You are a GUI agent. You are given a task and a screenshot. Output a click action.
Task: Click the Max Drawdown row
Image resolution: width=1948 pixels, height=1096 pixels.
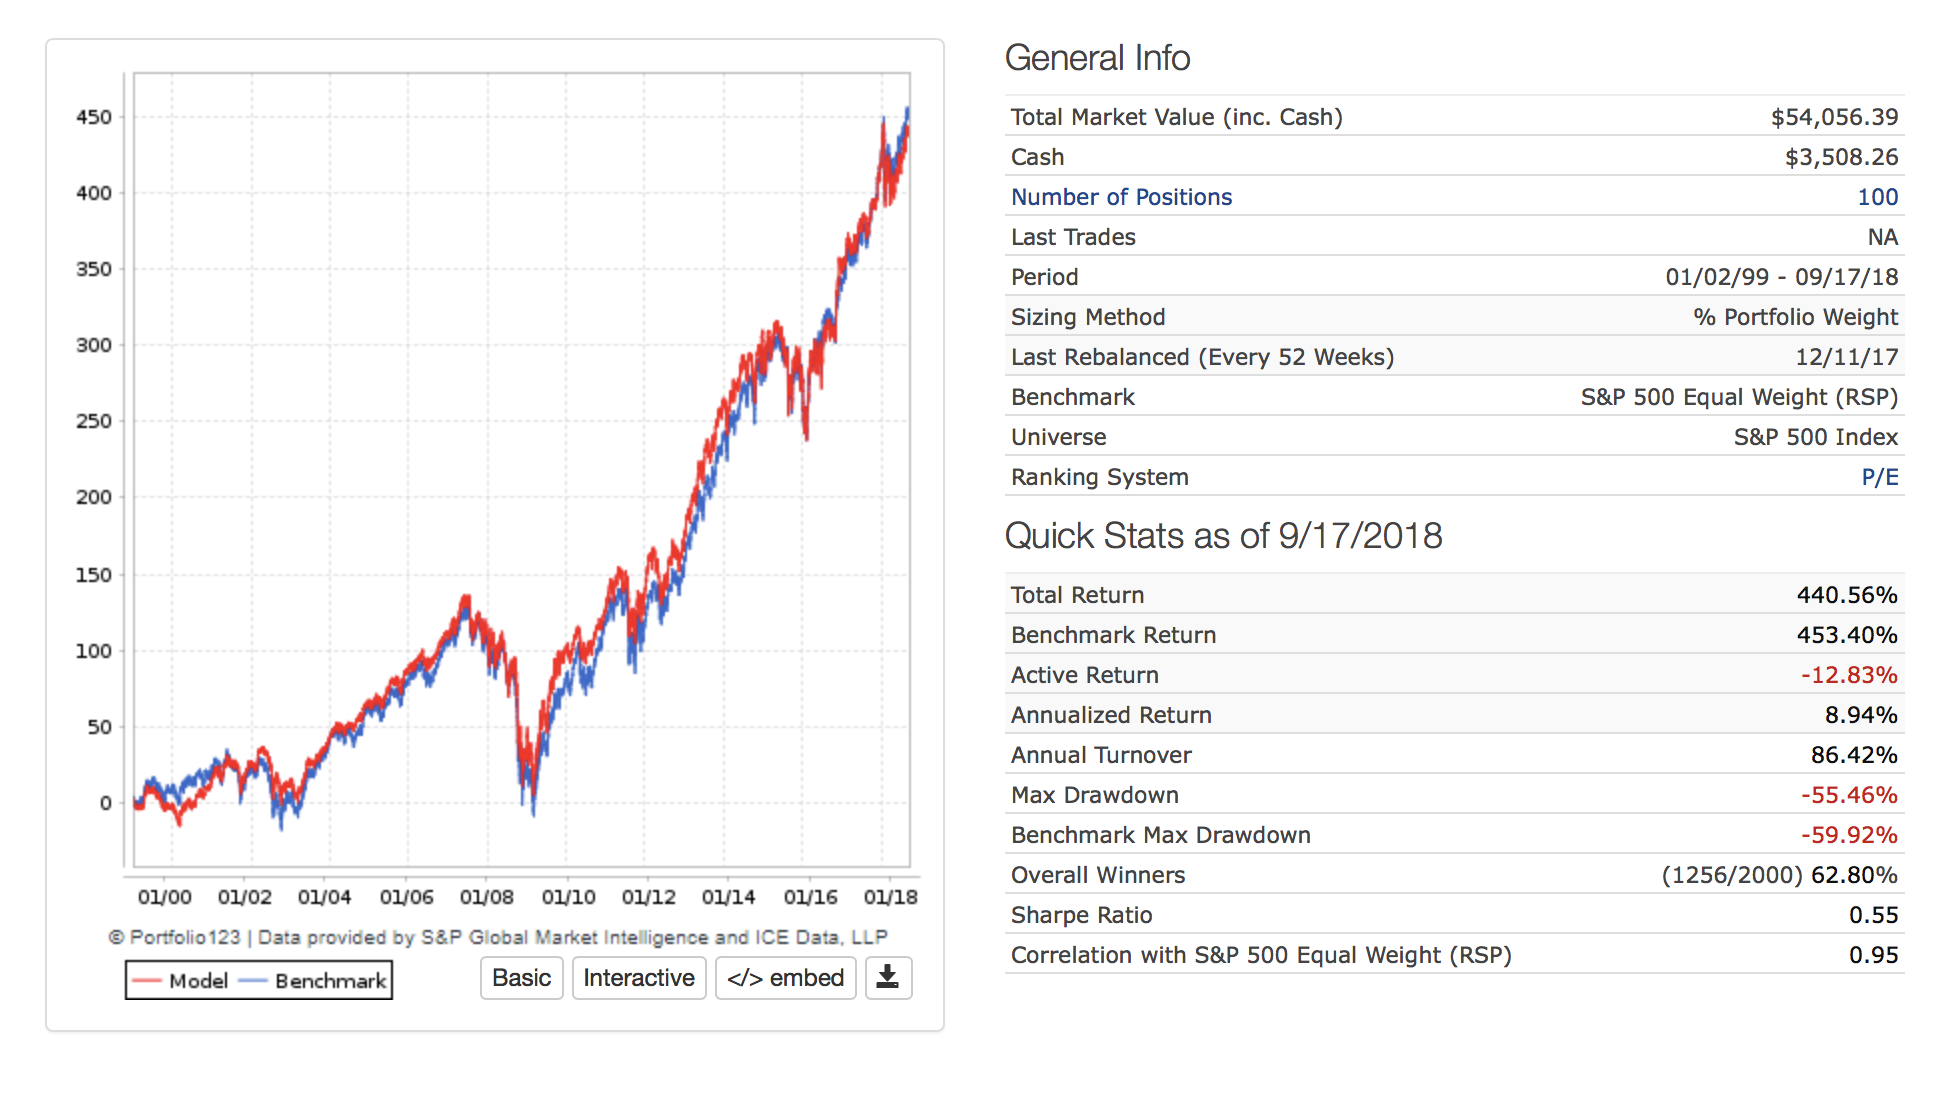coord(1094,795)
